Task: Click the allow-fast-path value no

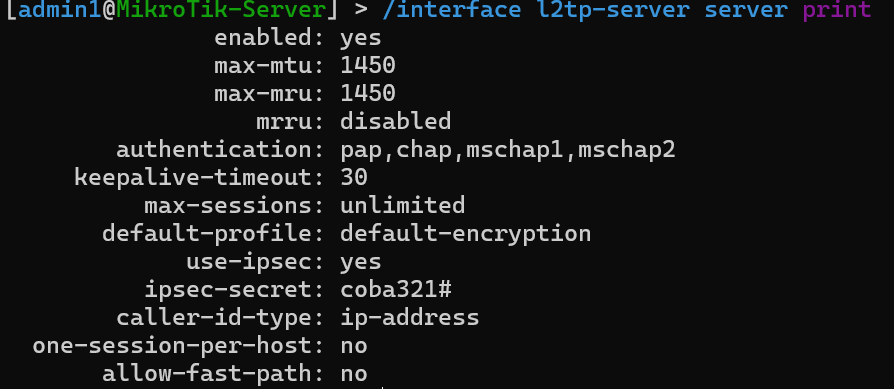Action: pos(354,374)
